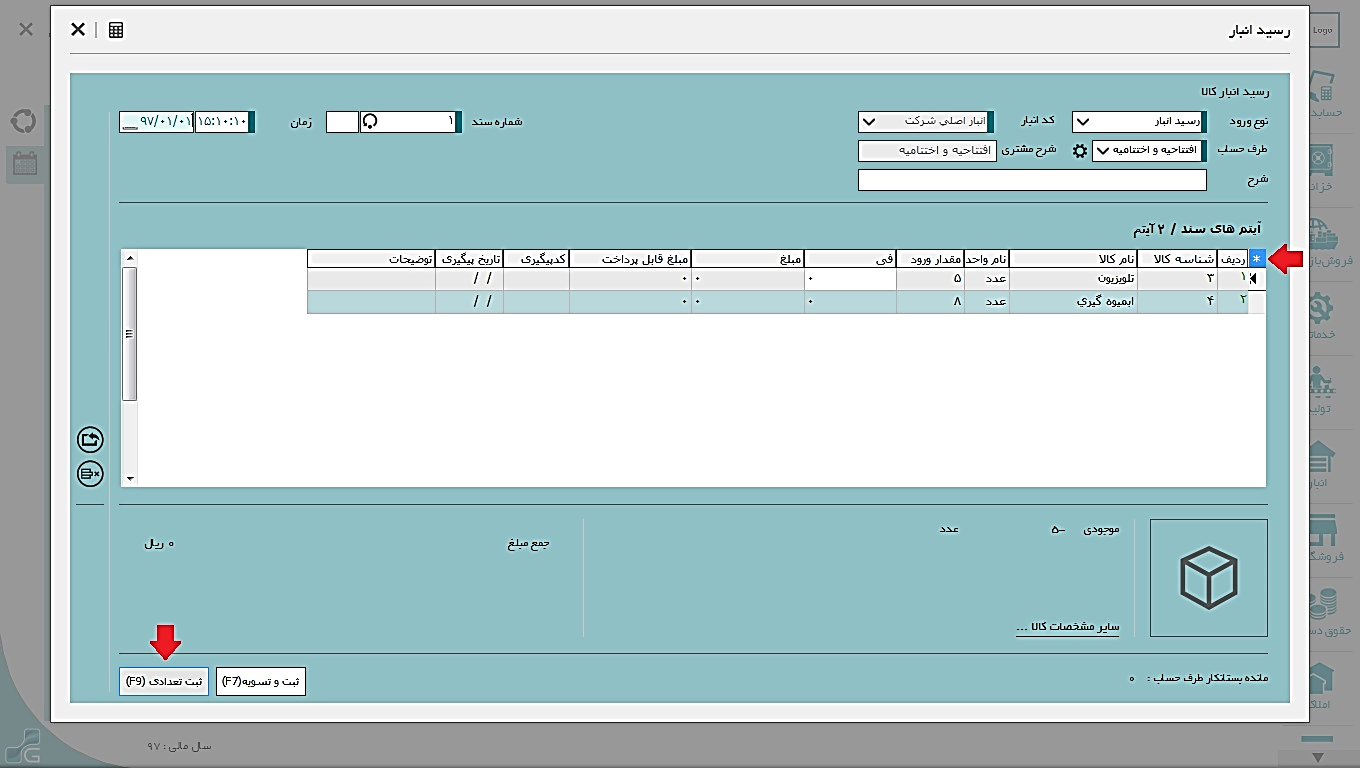Click the نام کالا column header
The height and width of the screenshot is (772, 1360).
(x=1073, y=259)
